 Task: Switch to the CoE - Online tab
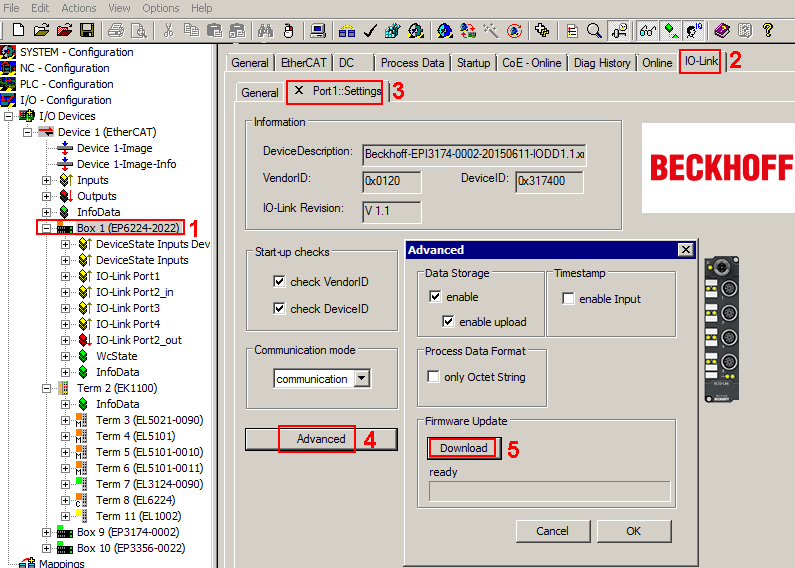531,63
